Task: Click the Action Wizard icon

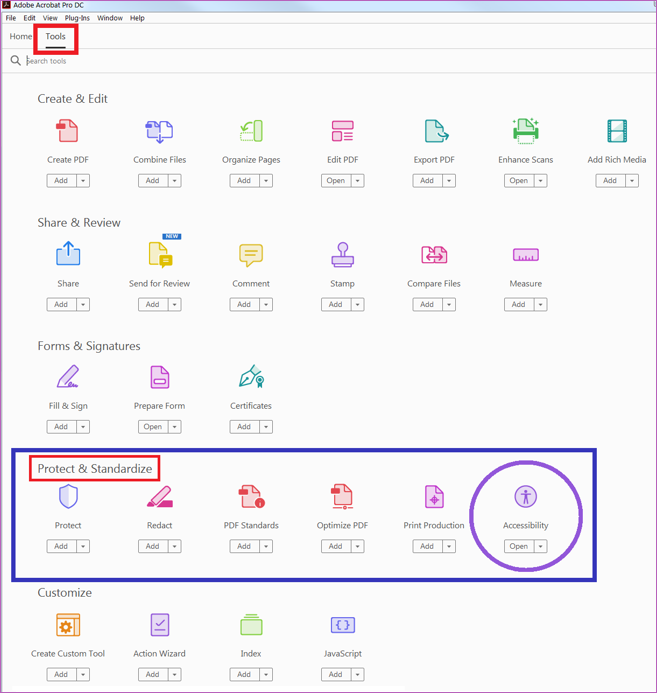Action: coord(159,625)
